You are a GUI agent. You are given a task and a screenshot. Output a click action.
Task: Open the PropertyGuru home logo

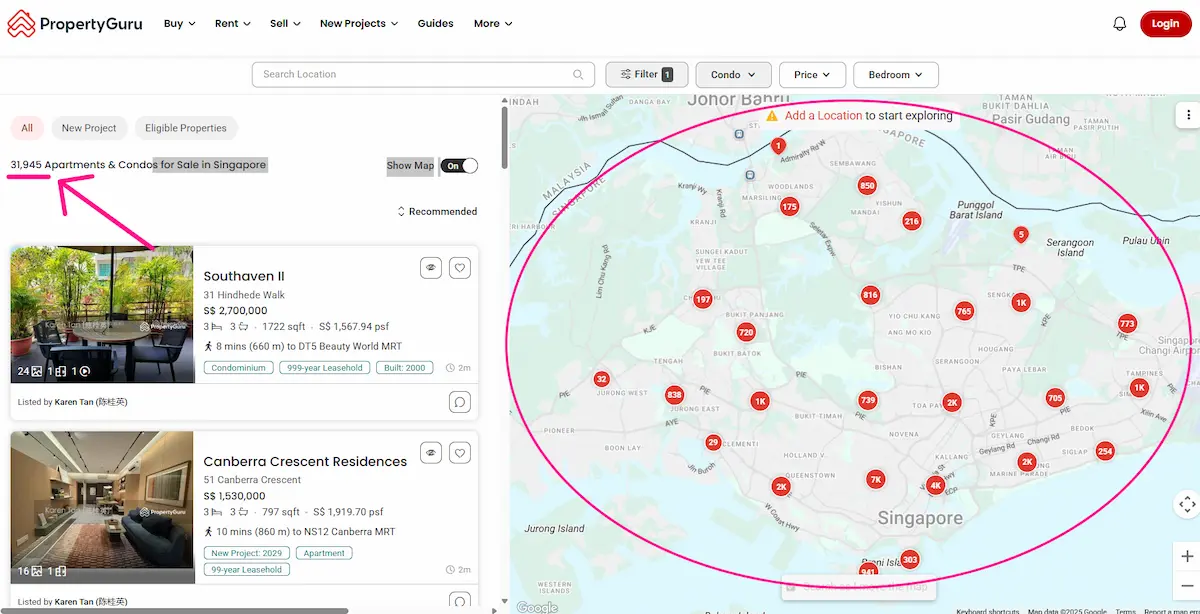pyautogui.click(x=74, y=23)
